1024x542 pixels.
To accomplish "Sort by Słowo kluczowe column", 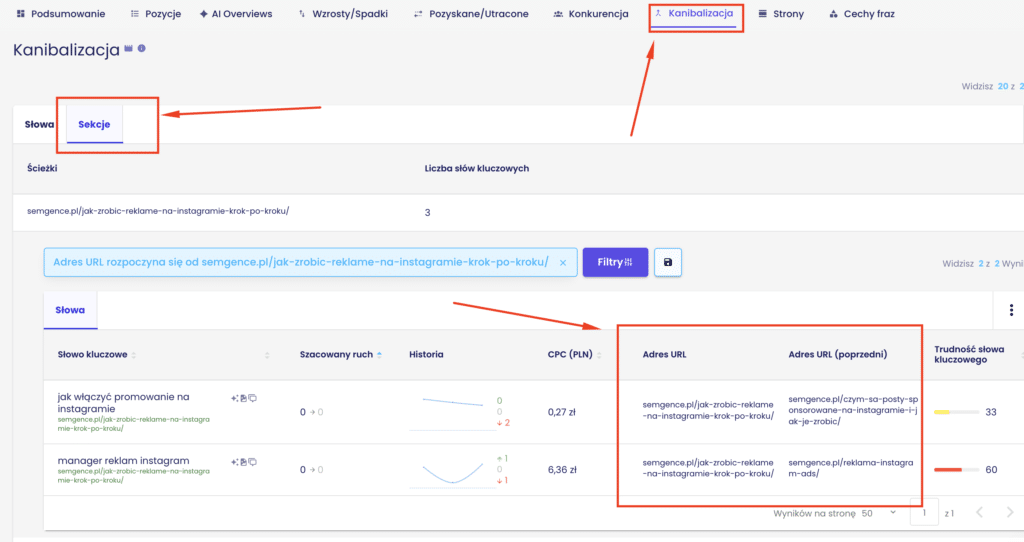I will pyautogui.click(x=97, y=355).
